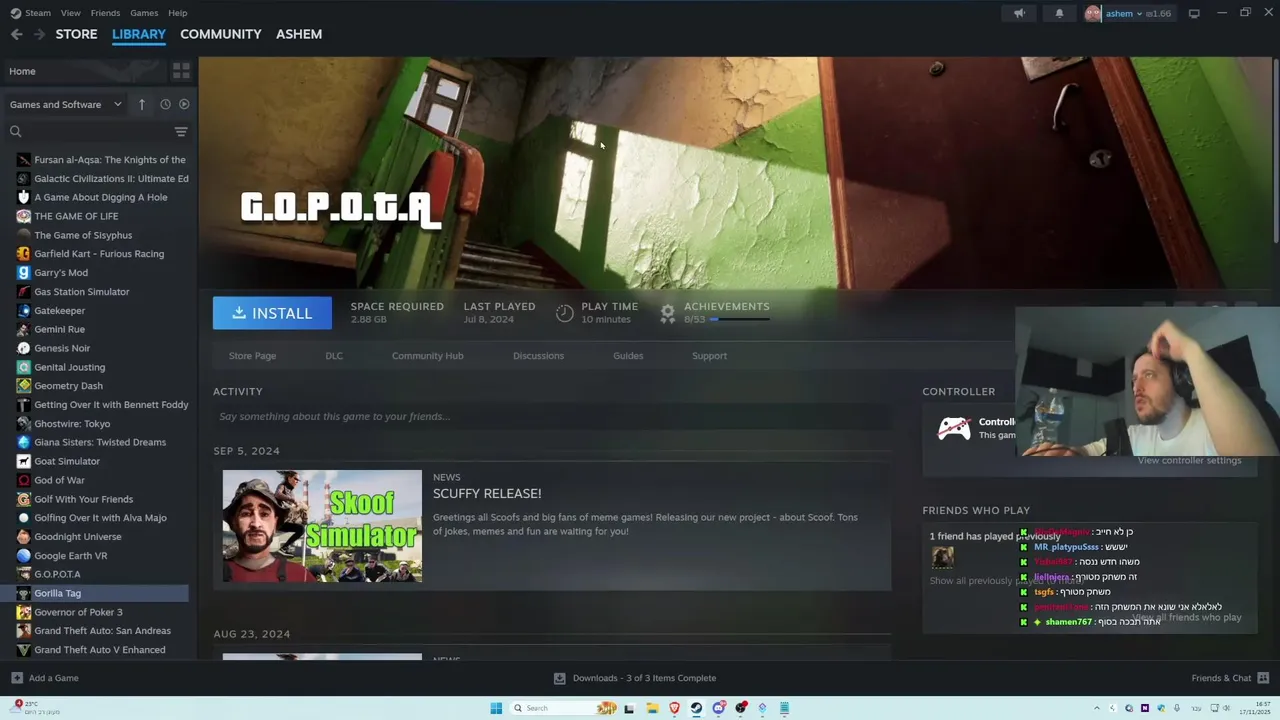
Task: Open the Help menu
Action: point(177,13)
